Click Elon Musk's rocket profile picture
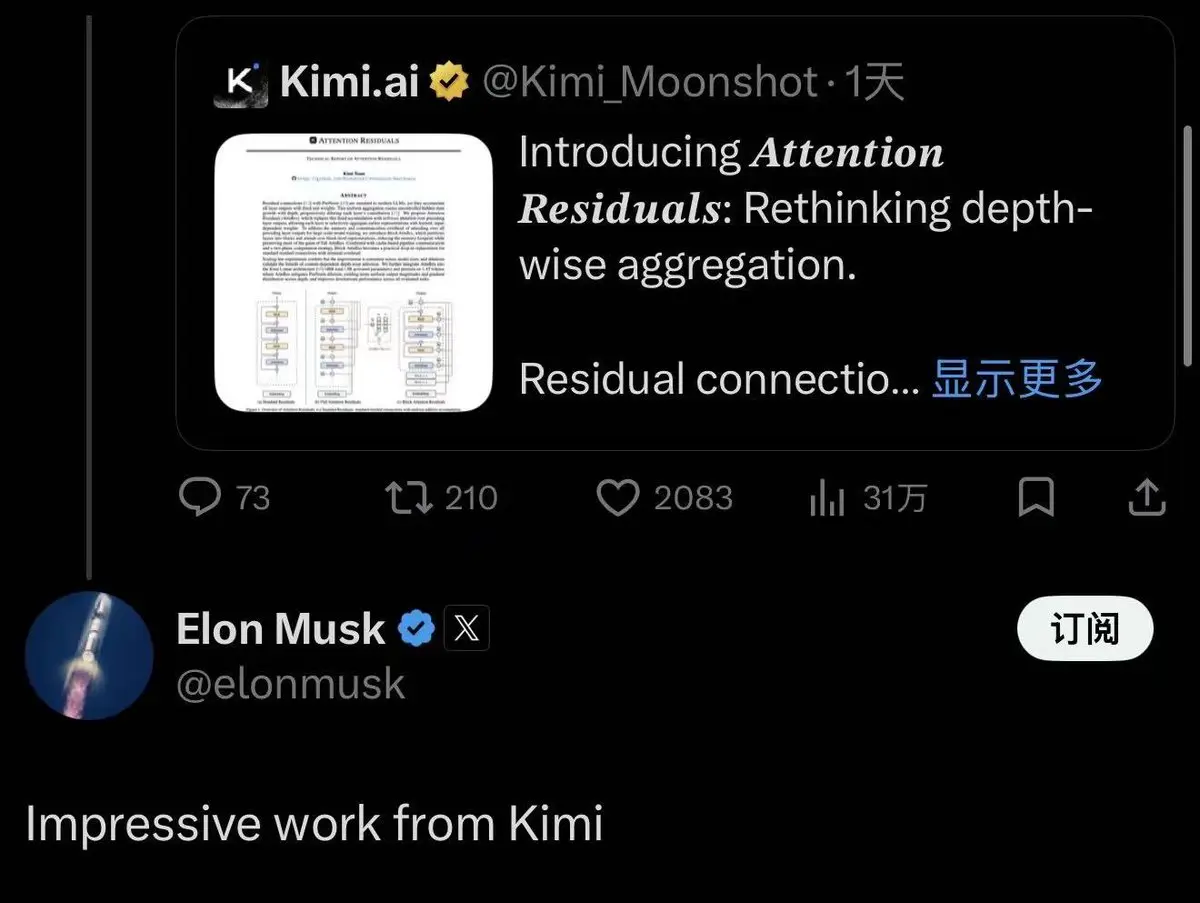1200x903 pixels. point(89,655)
